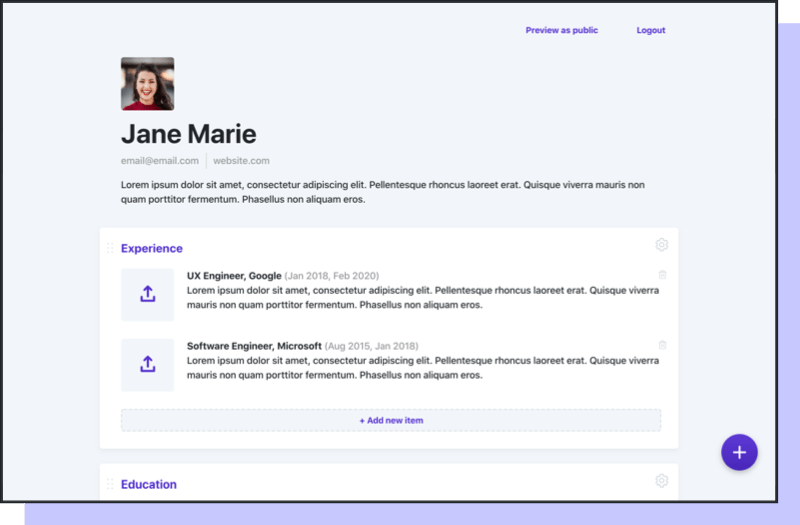Click the Preview as public link
Image resolution: width=800 pixels, height=525 pixels.
(x=561, y=30)
